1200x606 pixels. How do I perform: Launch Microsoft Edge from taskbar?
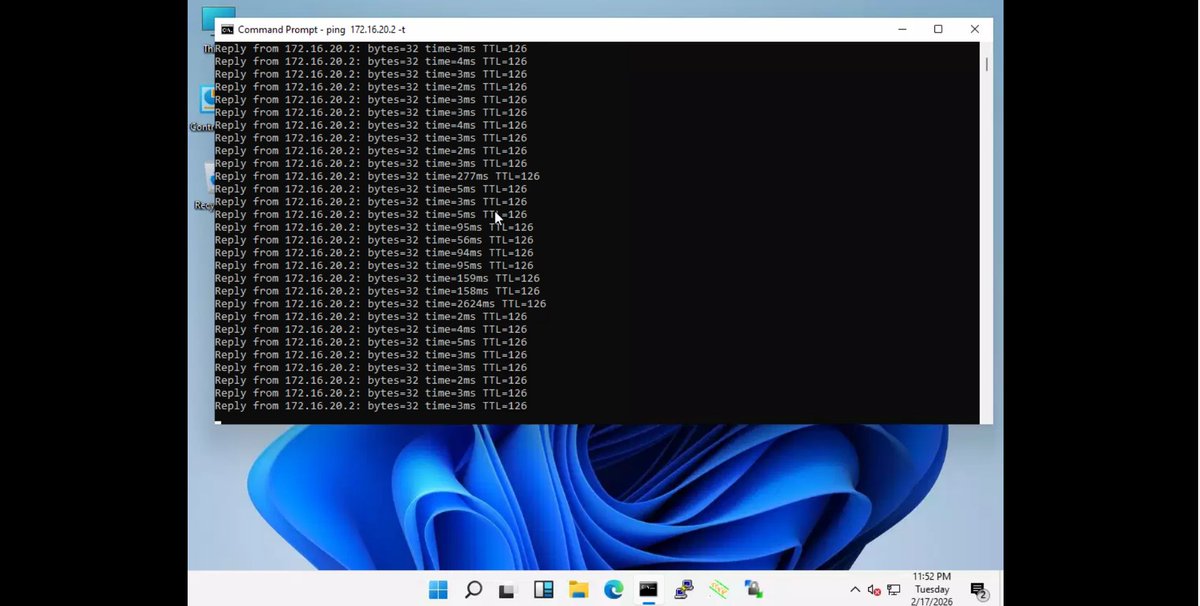[x=613, y=589]
